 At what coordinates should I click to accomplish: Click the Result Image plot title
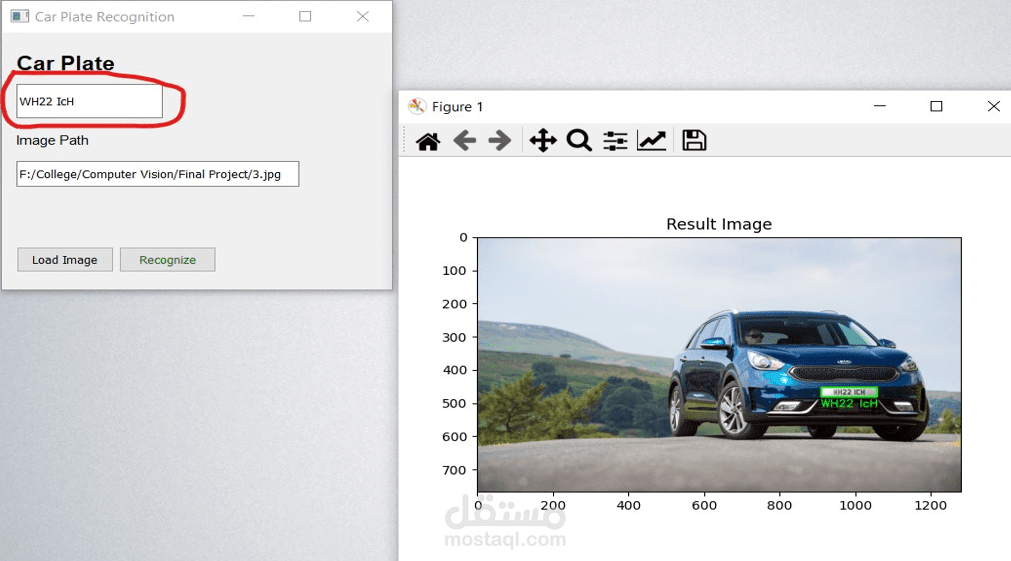click(x=719, y=224)
